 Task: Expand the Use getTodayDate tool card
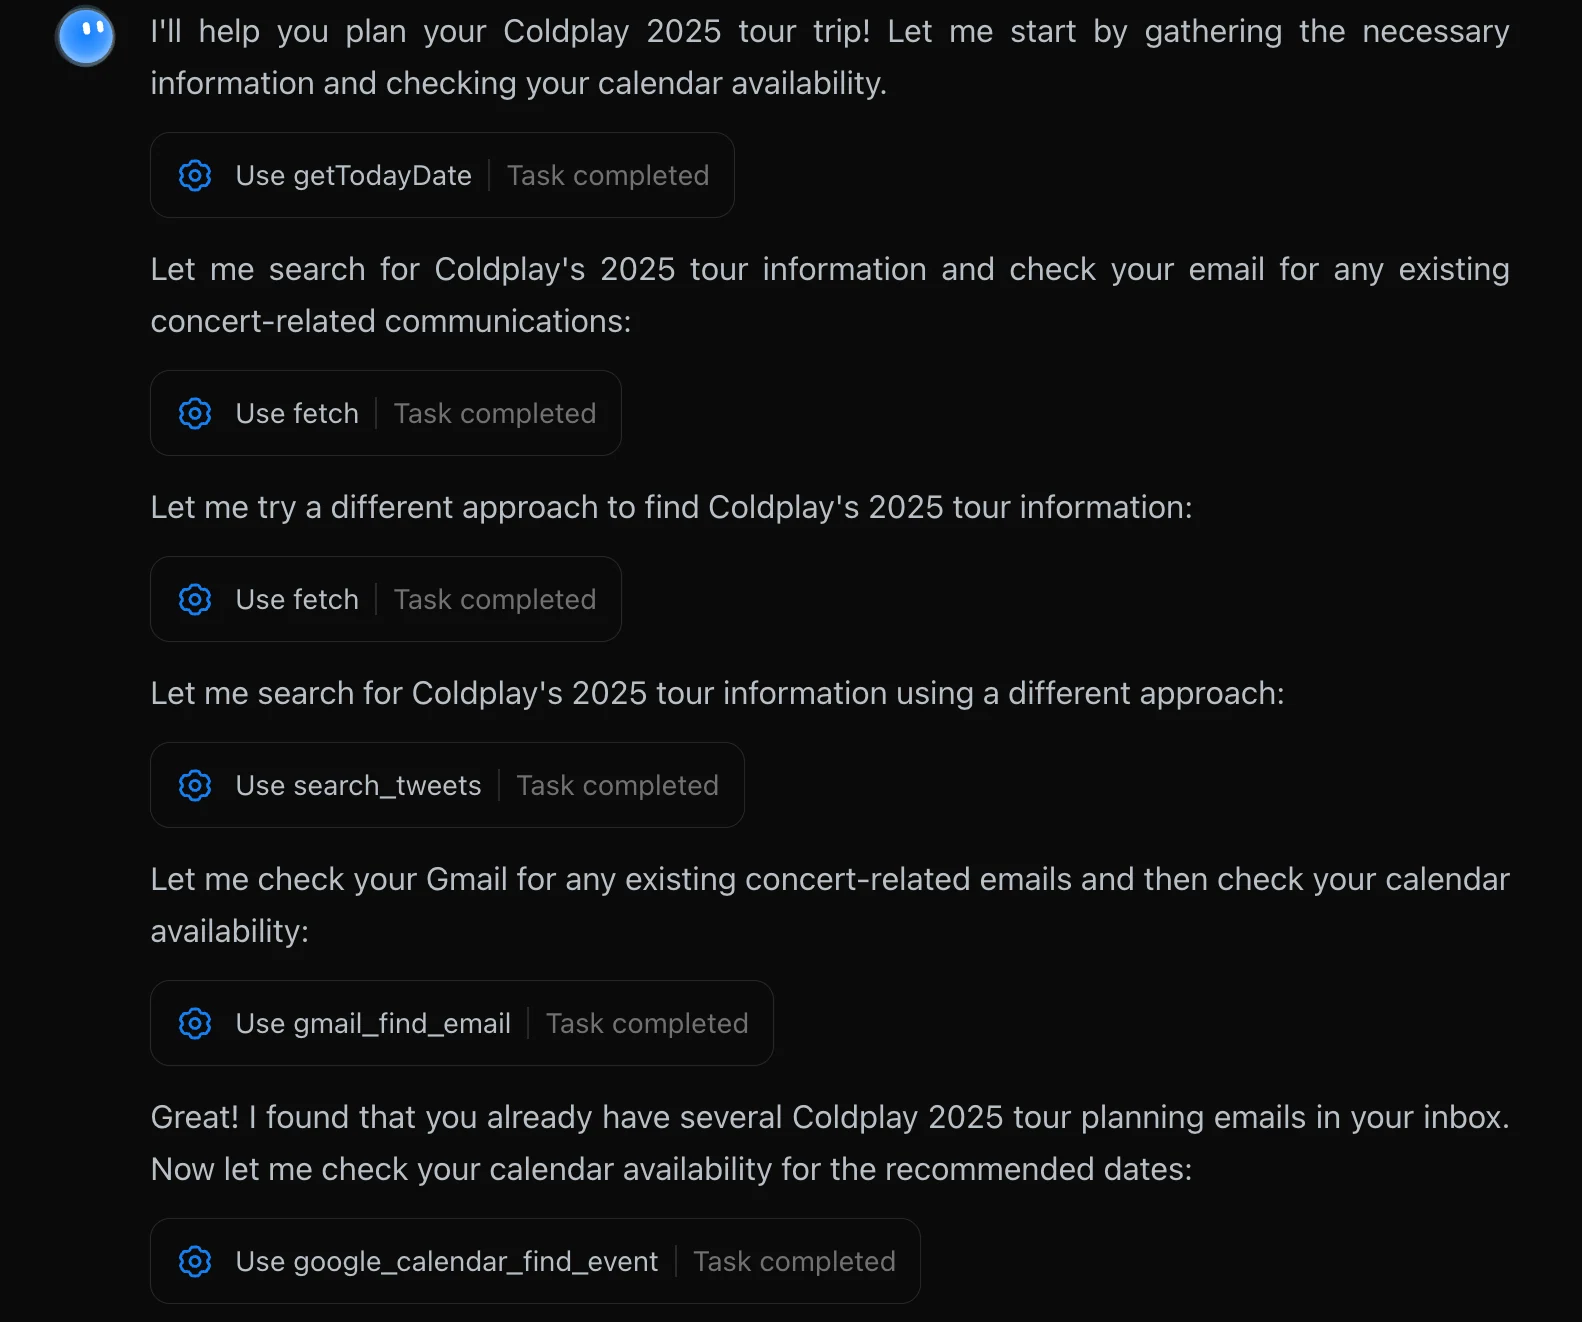[442, 175]
